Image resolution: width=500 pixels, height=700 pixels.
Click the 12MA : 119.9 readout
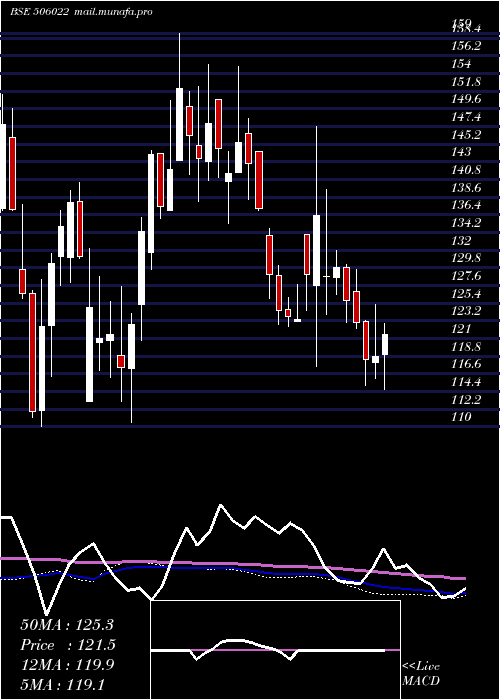click(67, 665)
